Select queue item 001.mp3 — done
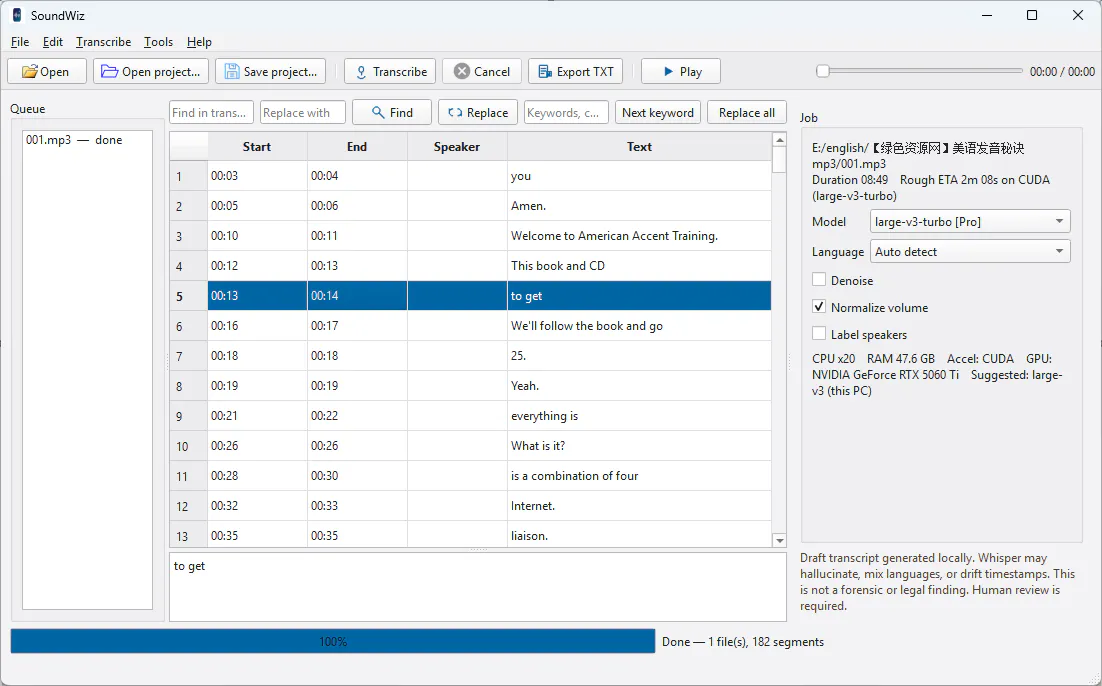 point(87,140)
